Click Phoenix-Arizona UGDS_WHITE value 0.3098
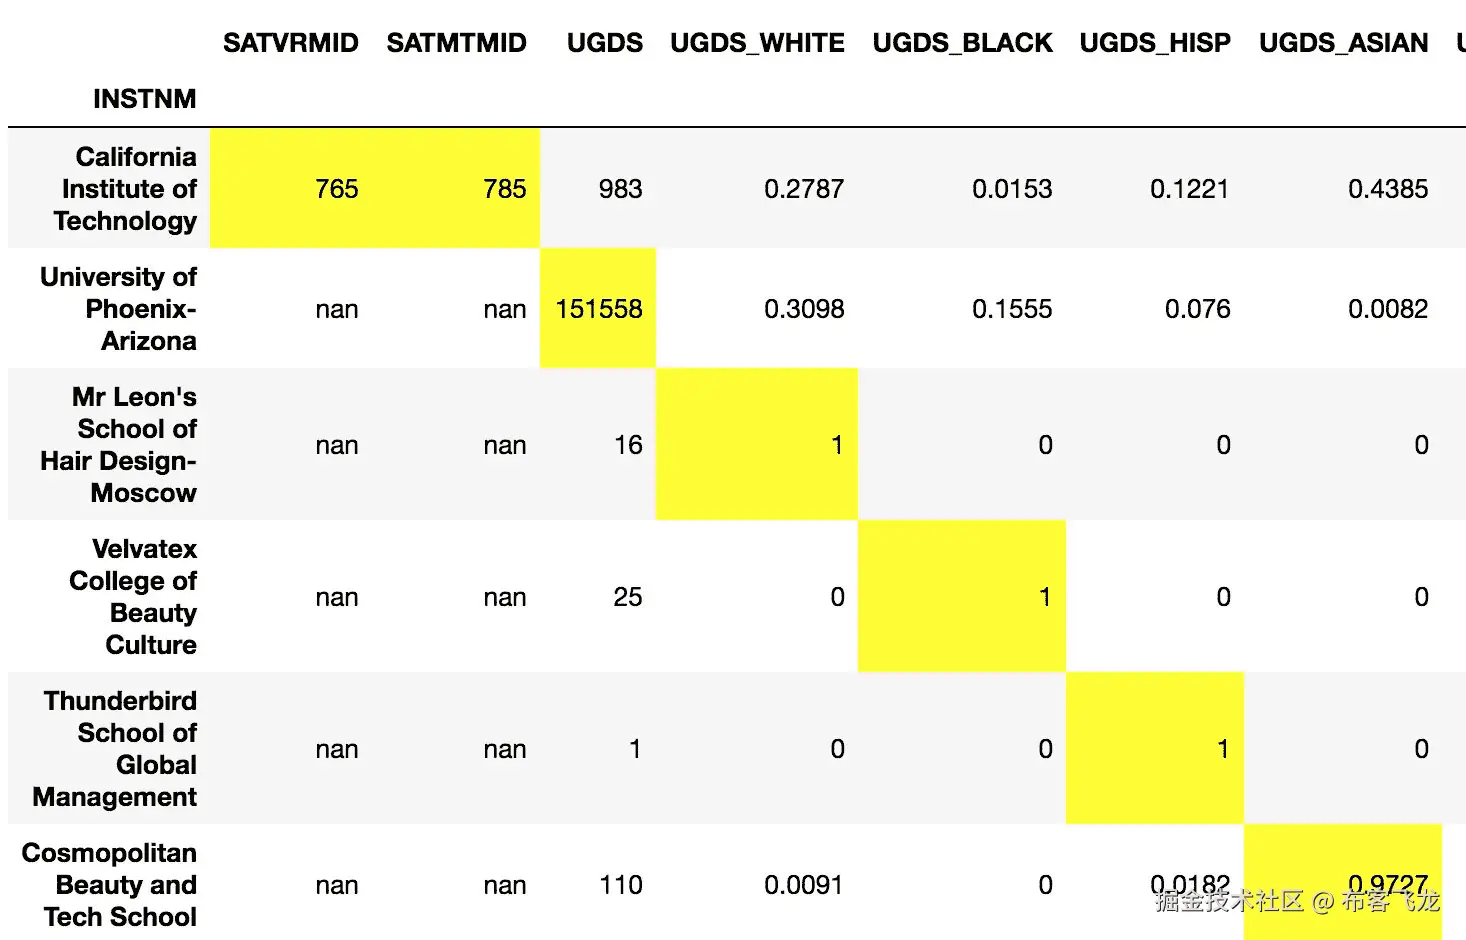 tap(803, 309)
